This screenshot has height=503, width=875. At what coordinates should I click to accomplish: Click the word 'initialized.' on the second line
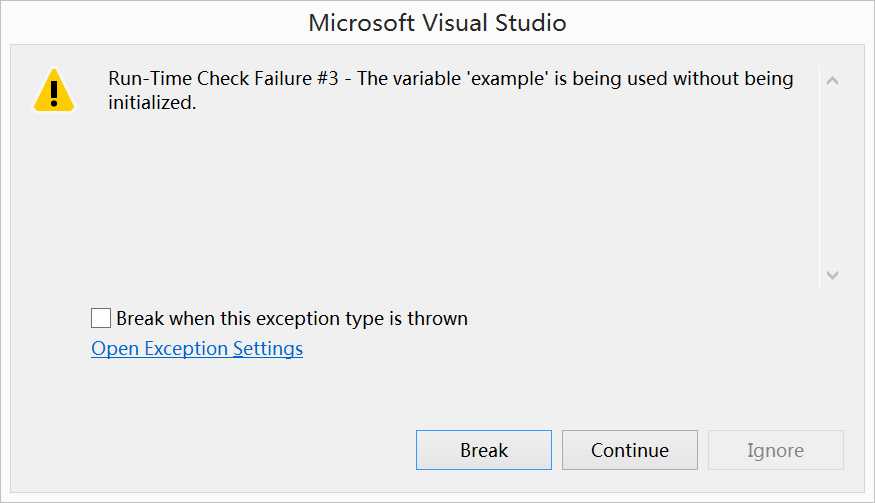click(152, 103)
